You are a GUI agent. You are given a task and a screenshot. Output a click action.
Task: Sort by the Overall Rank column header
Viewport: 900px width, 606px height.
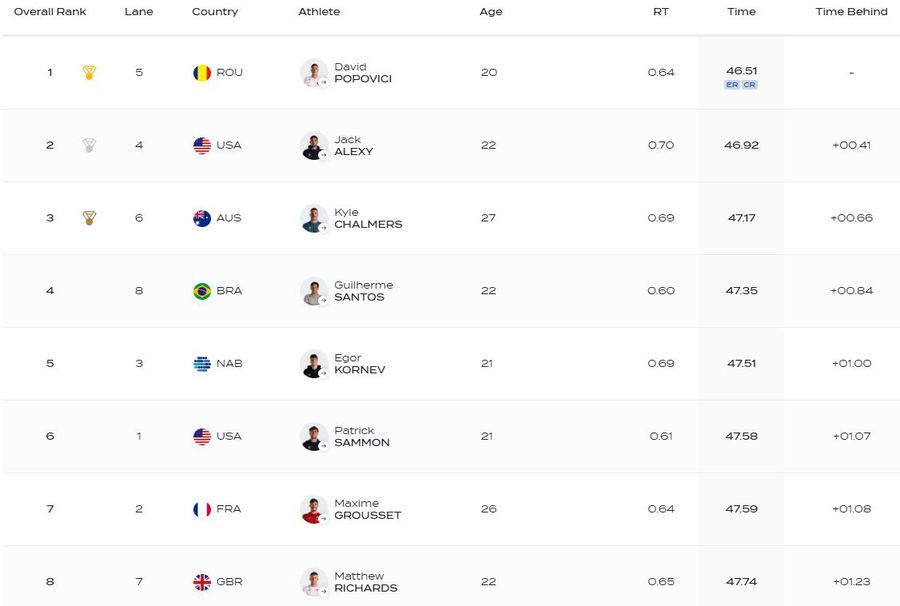tap(50, 11)
